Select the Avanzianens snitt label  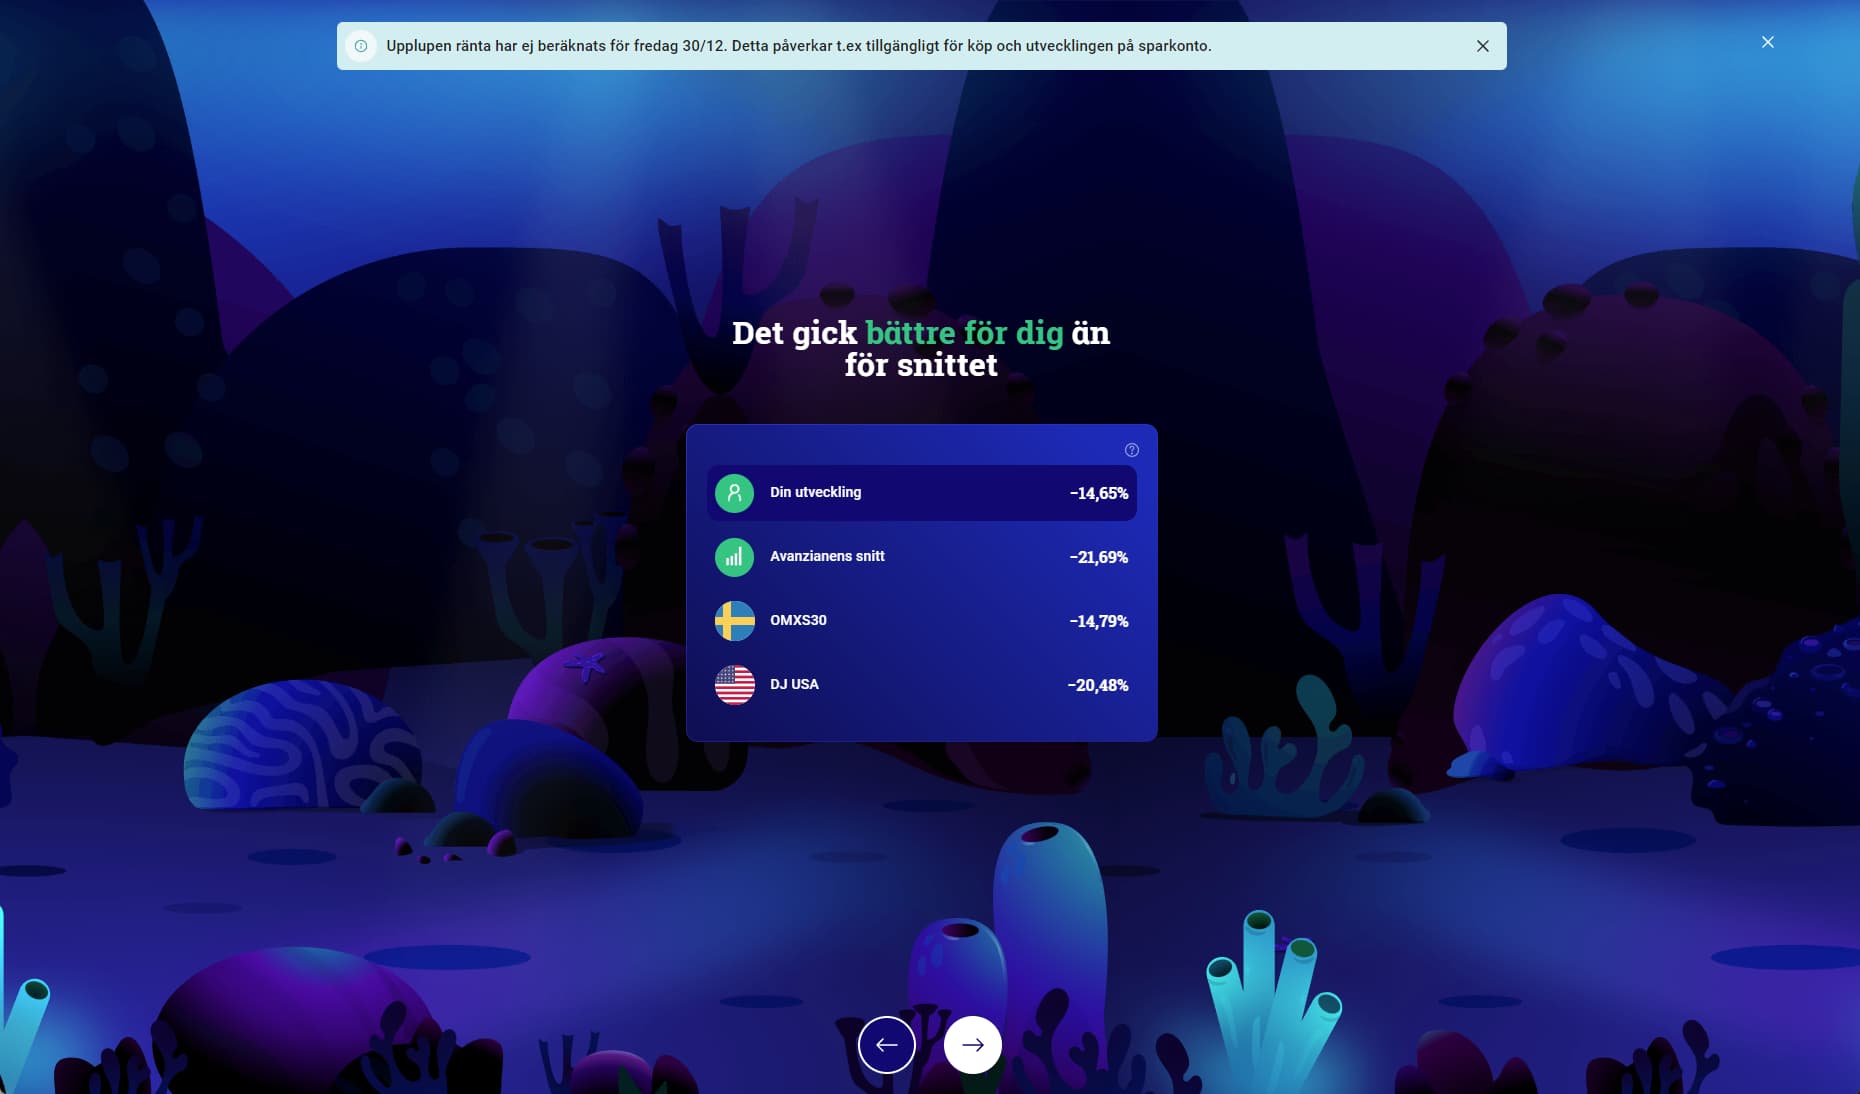[827, 556]
